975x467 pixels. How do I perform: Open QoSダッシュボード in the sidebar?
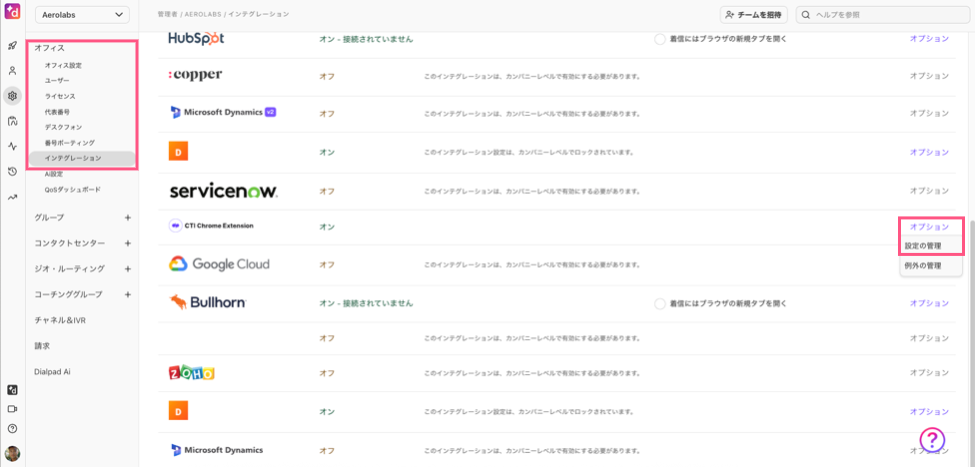pos(72,189)
